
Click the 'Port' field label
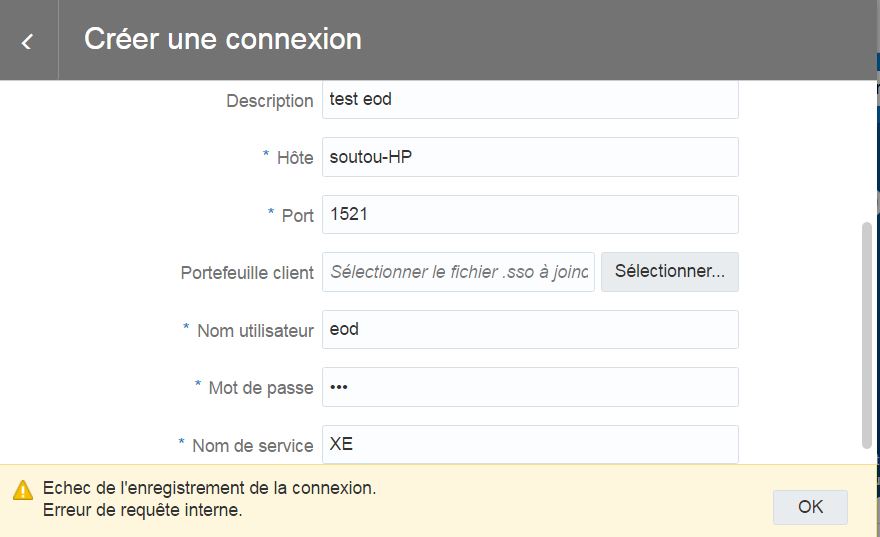coord(297,216)
